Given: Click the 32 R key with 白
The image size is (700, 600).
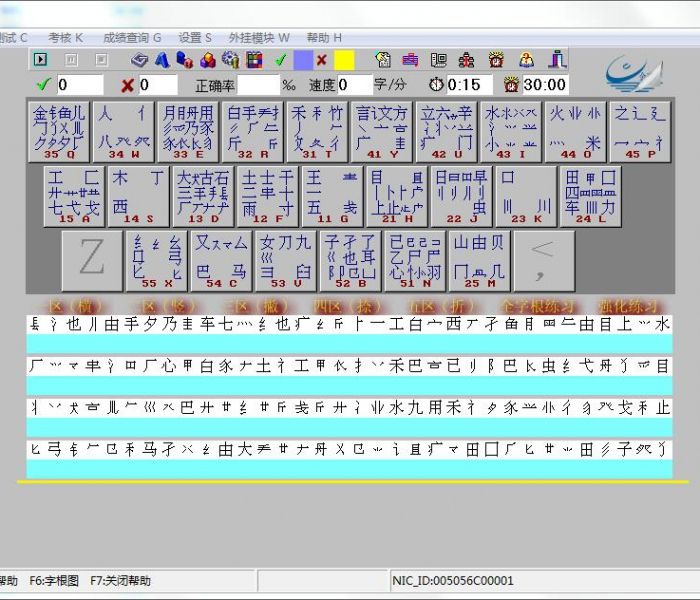Looking at the screenshot, I should click(253, 131).
